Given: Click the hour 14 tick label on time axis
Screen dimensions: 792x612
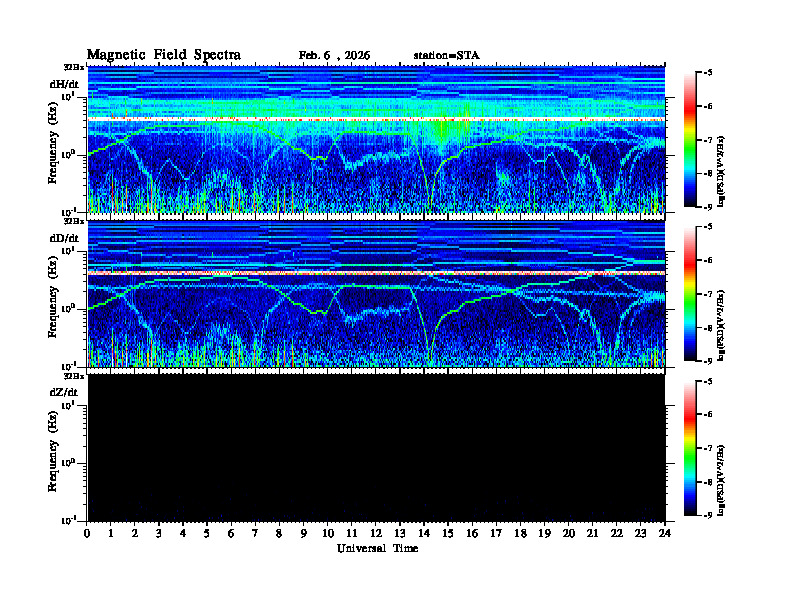Looking at the screenshot, I should [424, 533].
